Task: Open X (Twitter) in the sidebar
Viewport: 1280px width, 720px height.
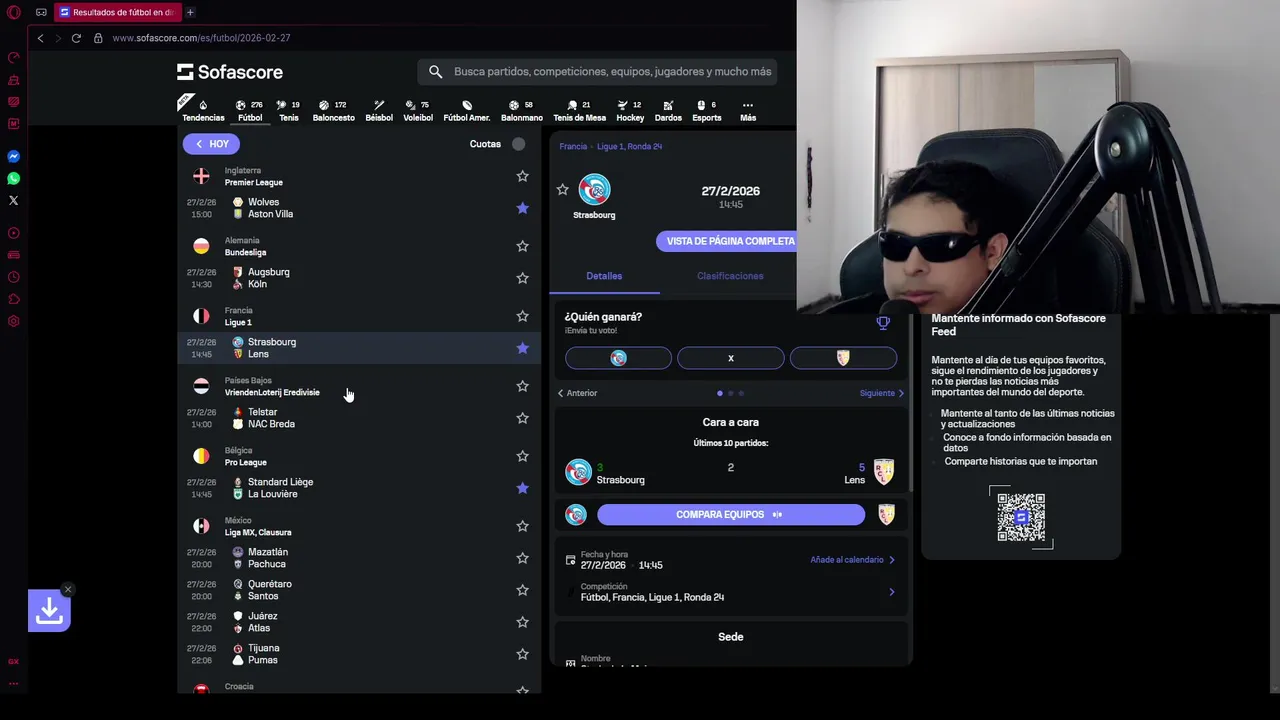Action: coord(14,201)
